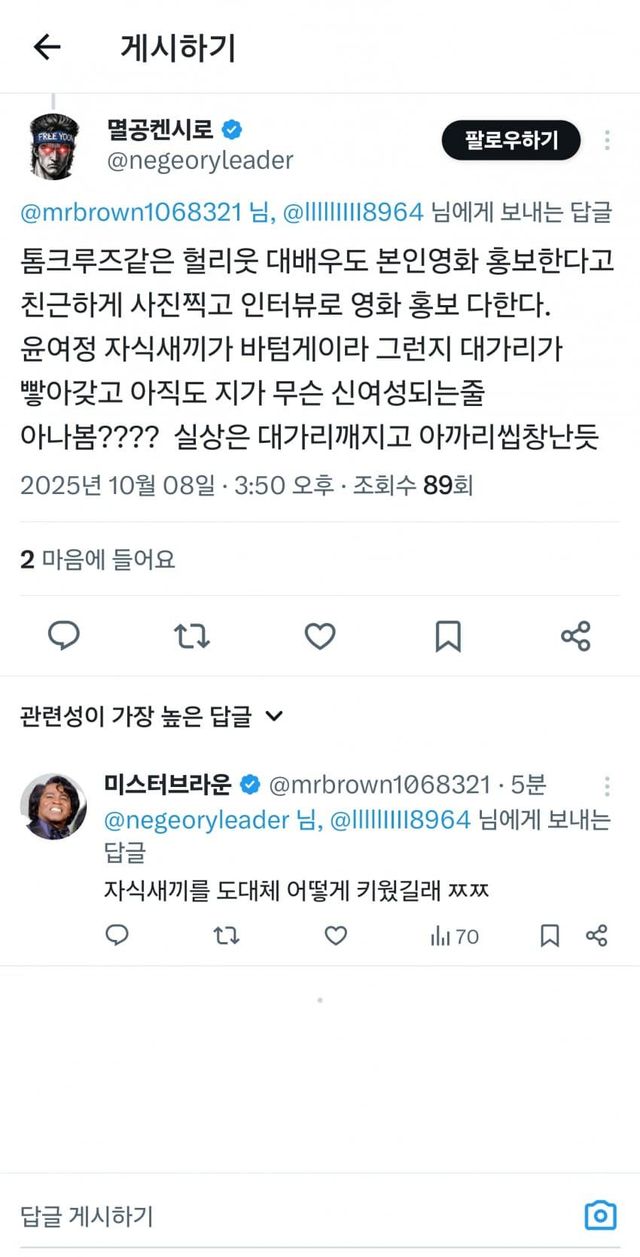This screenshot has width=640, height=1257.
Task: Repost the main post
Action: pos(192,636)
